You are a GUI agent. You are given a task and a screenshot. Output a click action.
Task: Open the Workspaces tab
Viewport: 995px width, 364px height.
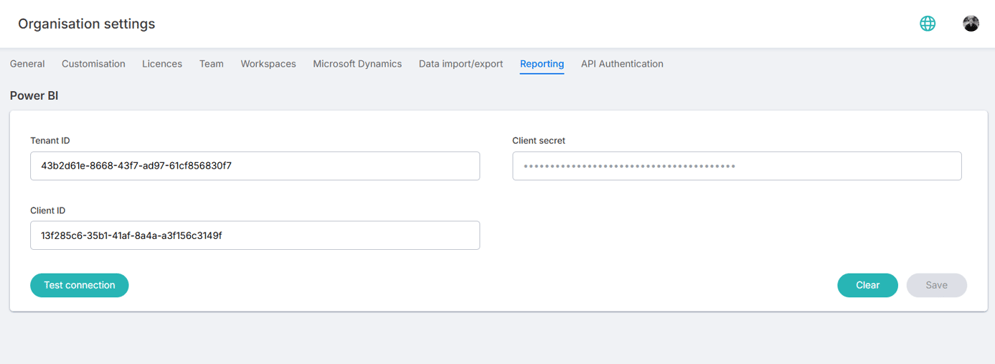pos(268,64)
